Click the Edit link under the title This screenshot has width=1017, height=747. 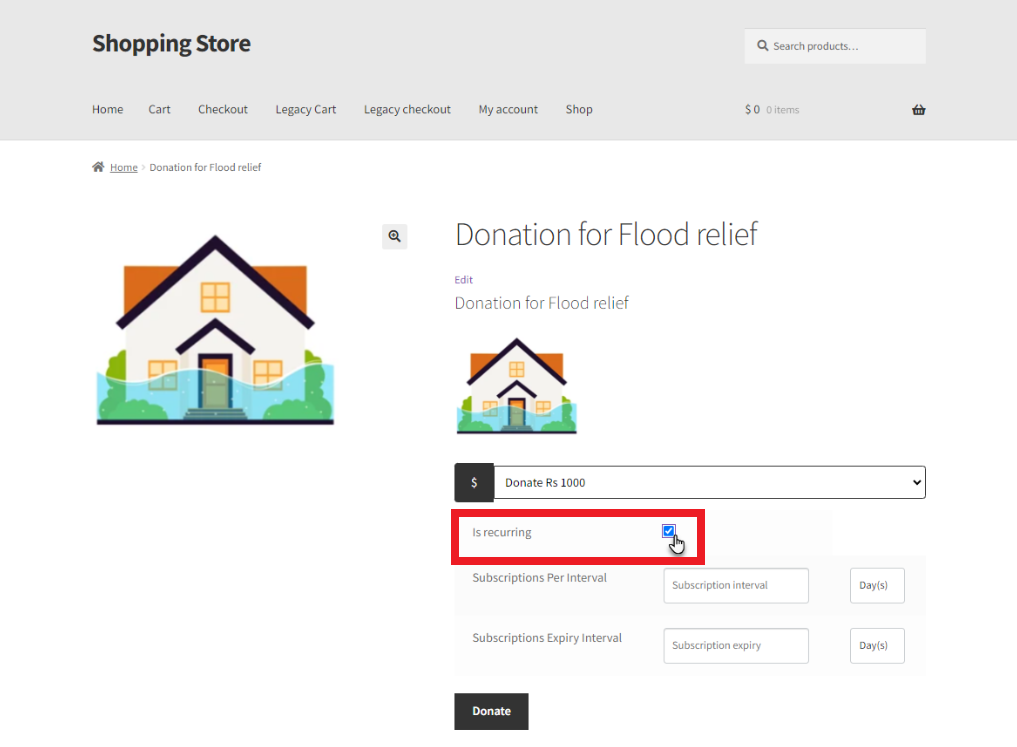click(463, 279)
